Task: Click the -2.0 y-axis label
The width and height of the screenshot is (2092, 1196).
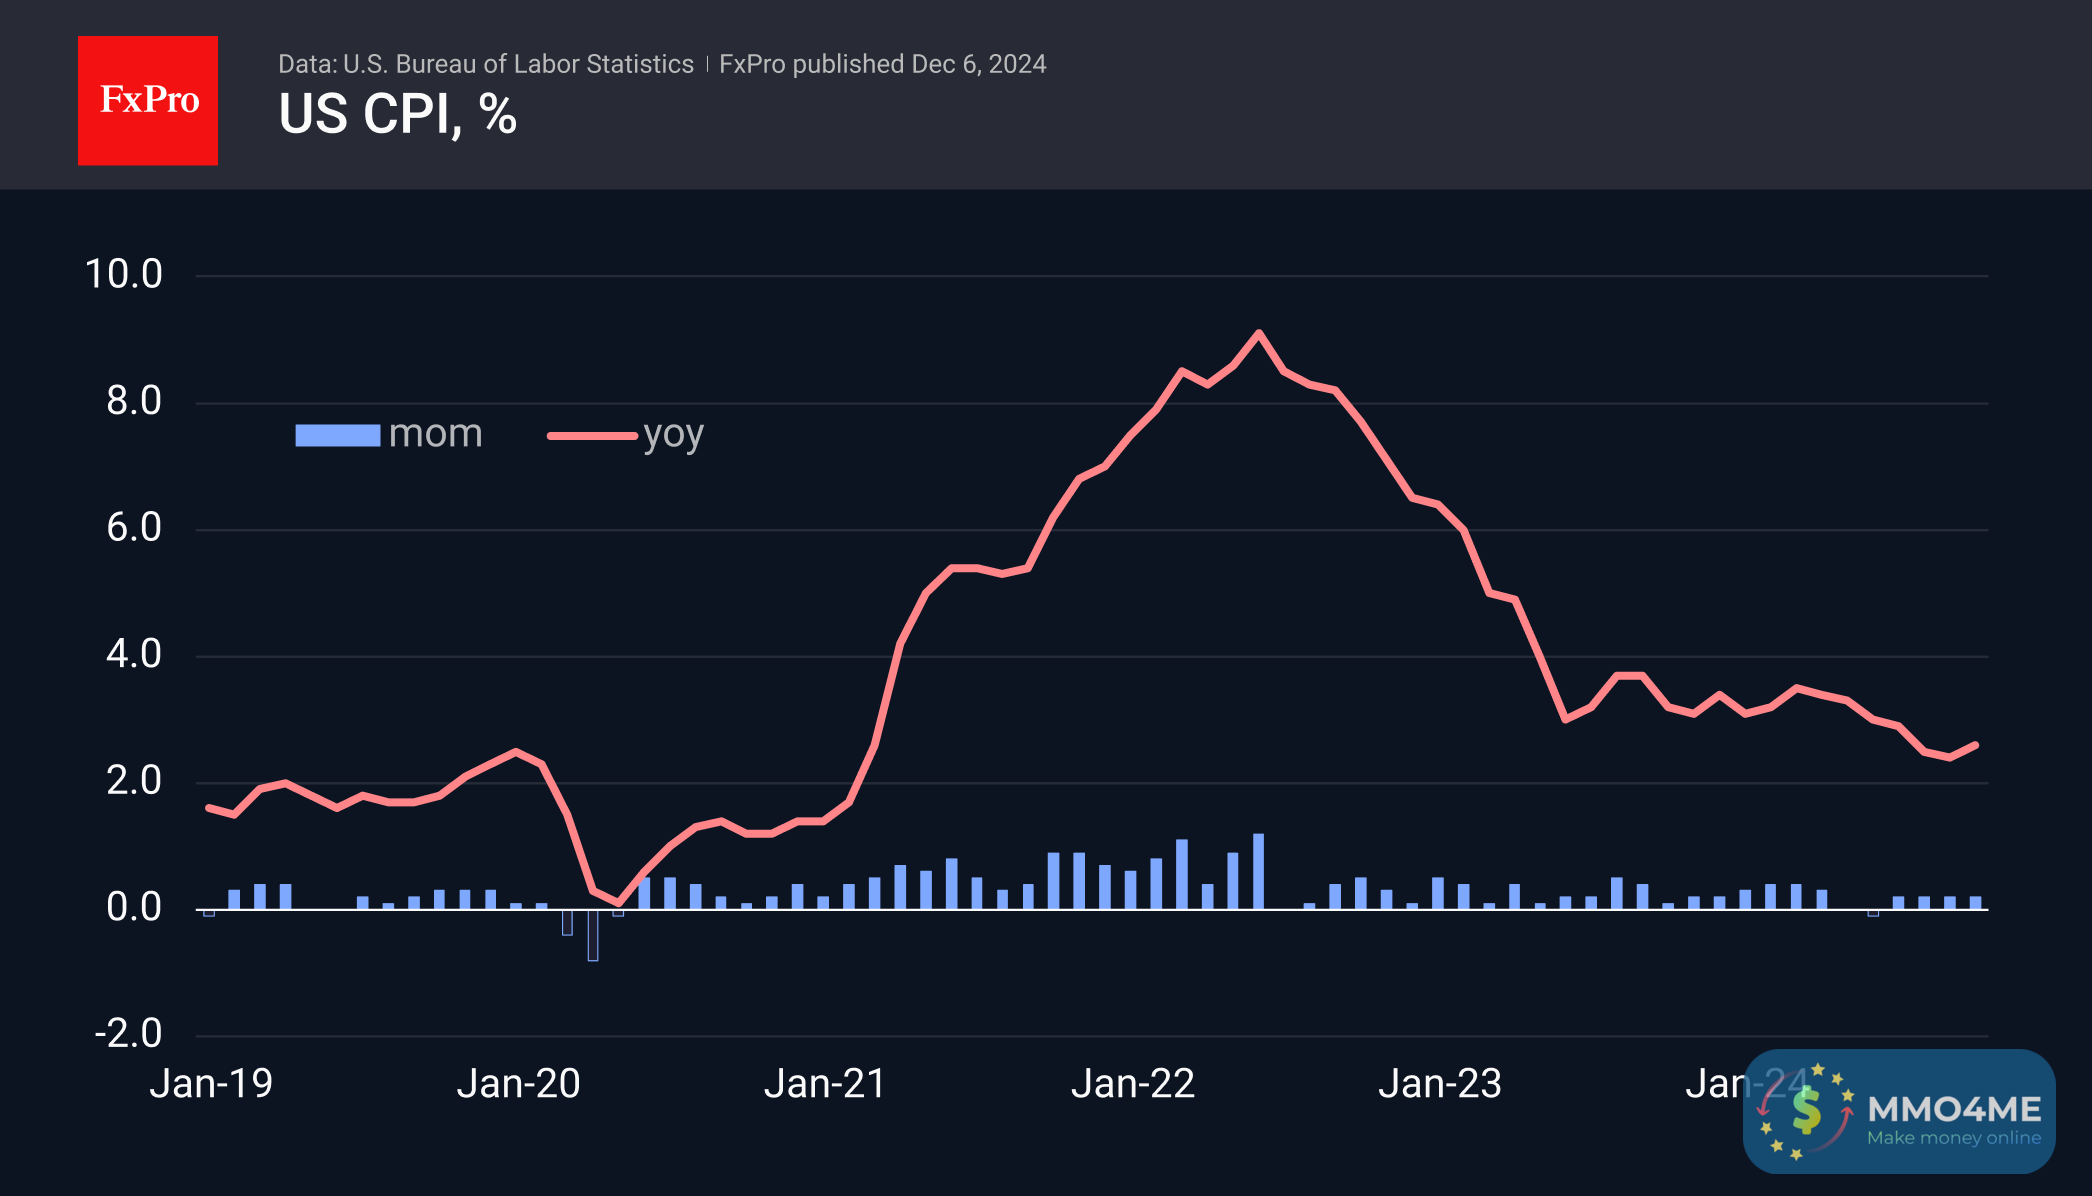Action: (128, 1033)
